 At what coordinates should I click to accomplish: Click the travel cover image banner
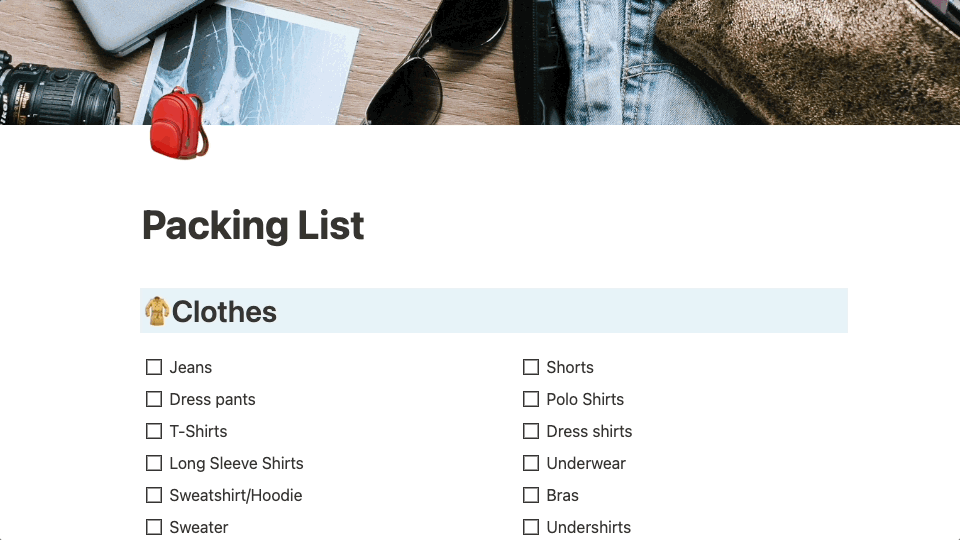point(480,62)
